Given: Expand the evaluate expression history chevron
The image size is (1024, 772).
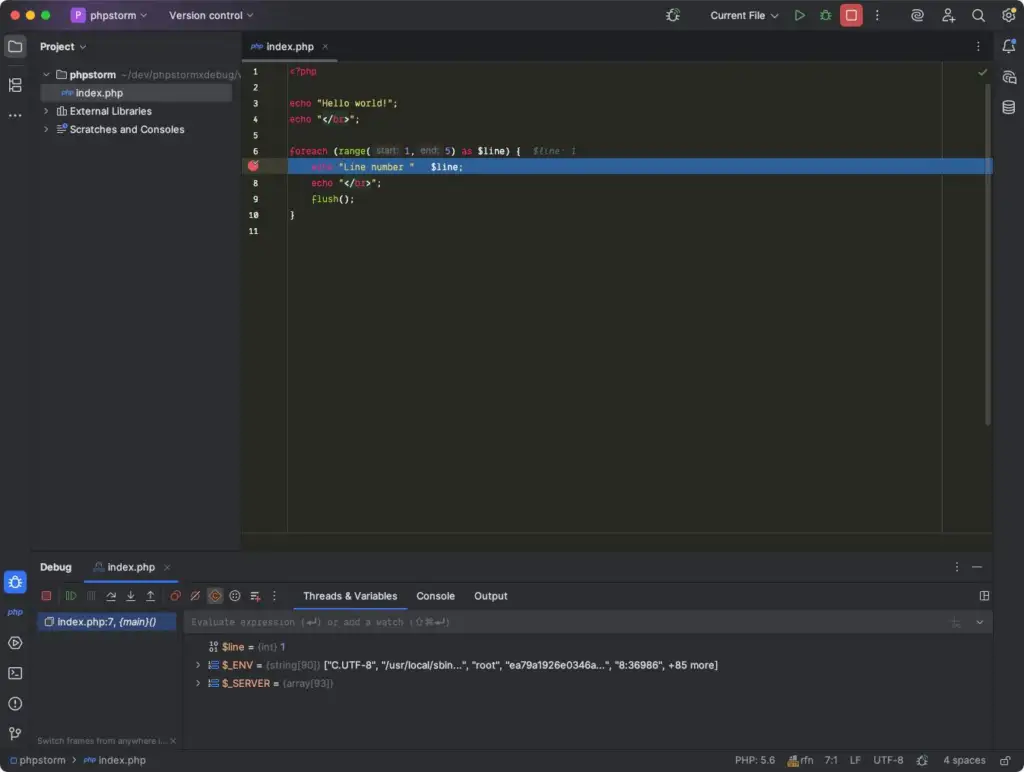Looking at the screenshot, I should [980, 622].
